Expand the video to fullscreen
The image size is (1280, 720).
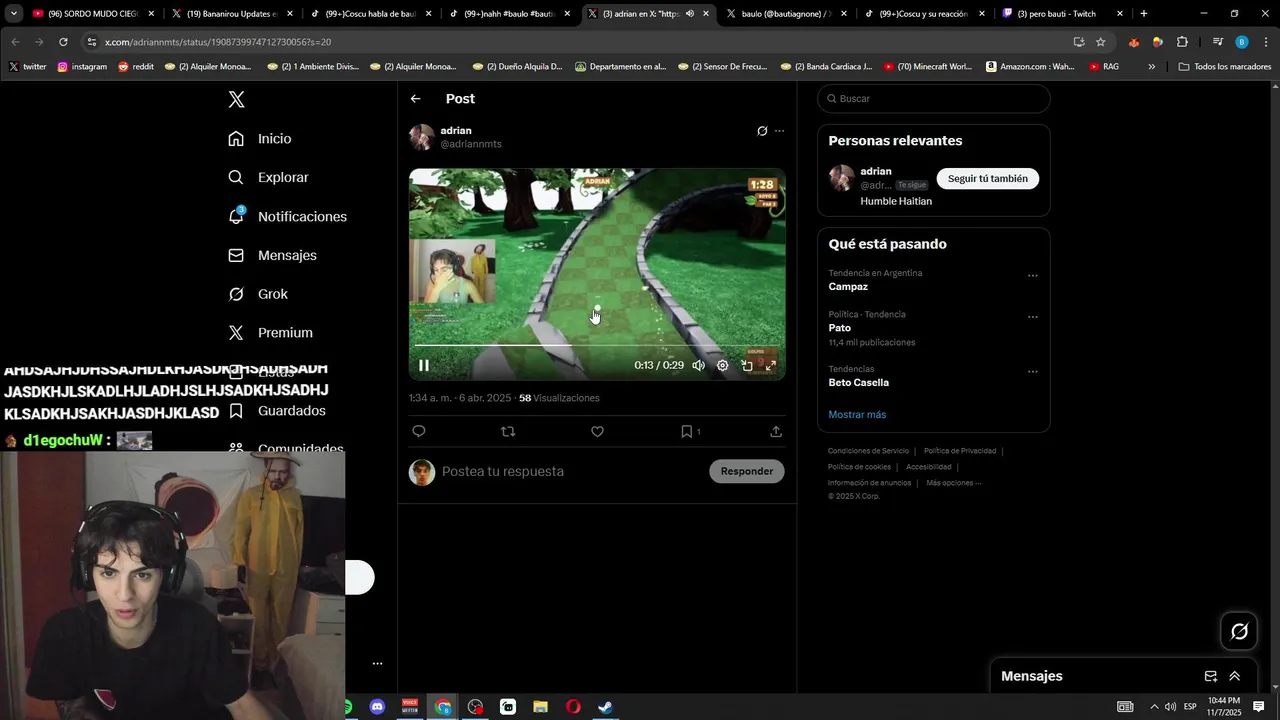click(771, 365)
